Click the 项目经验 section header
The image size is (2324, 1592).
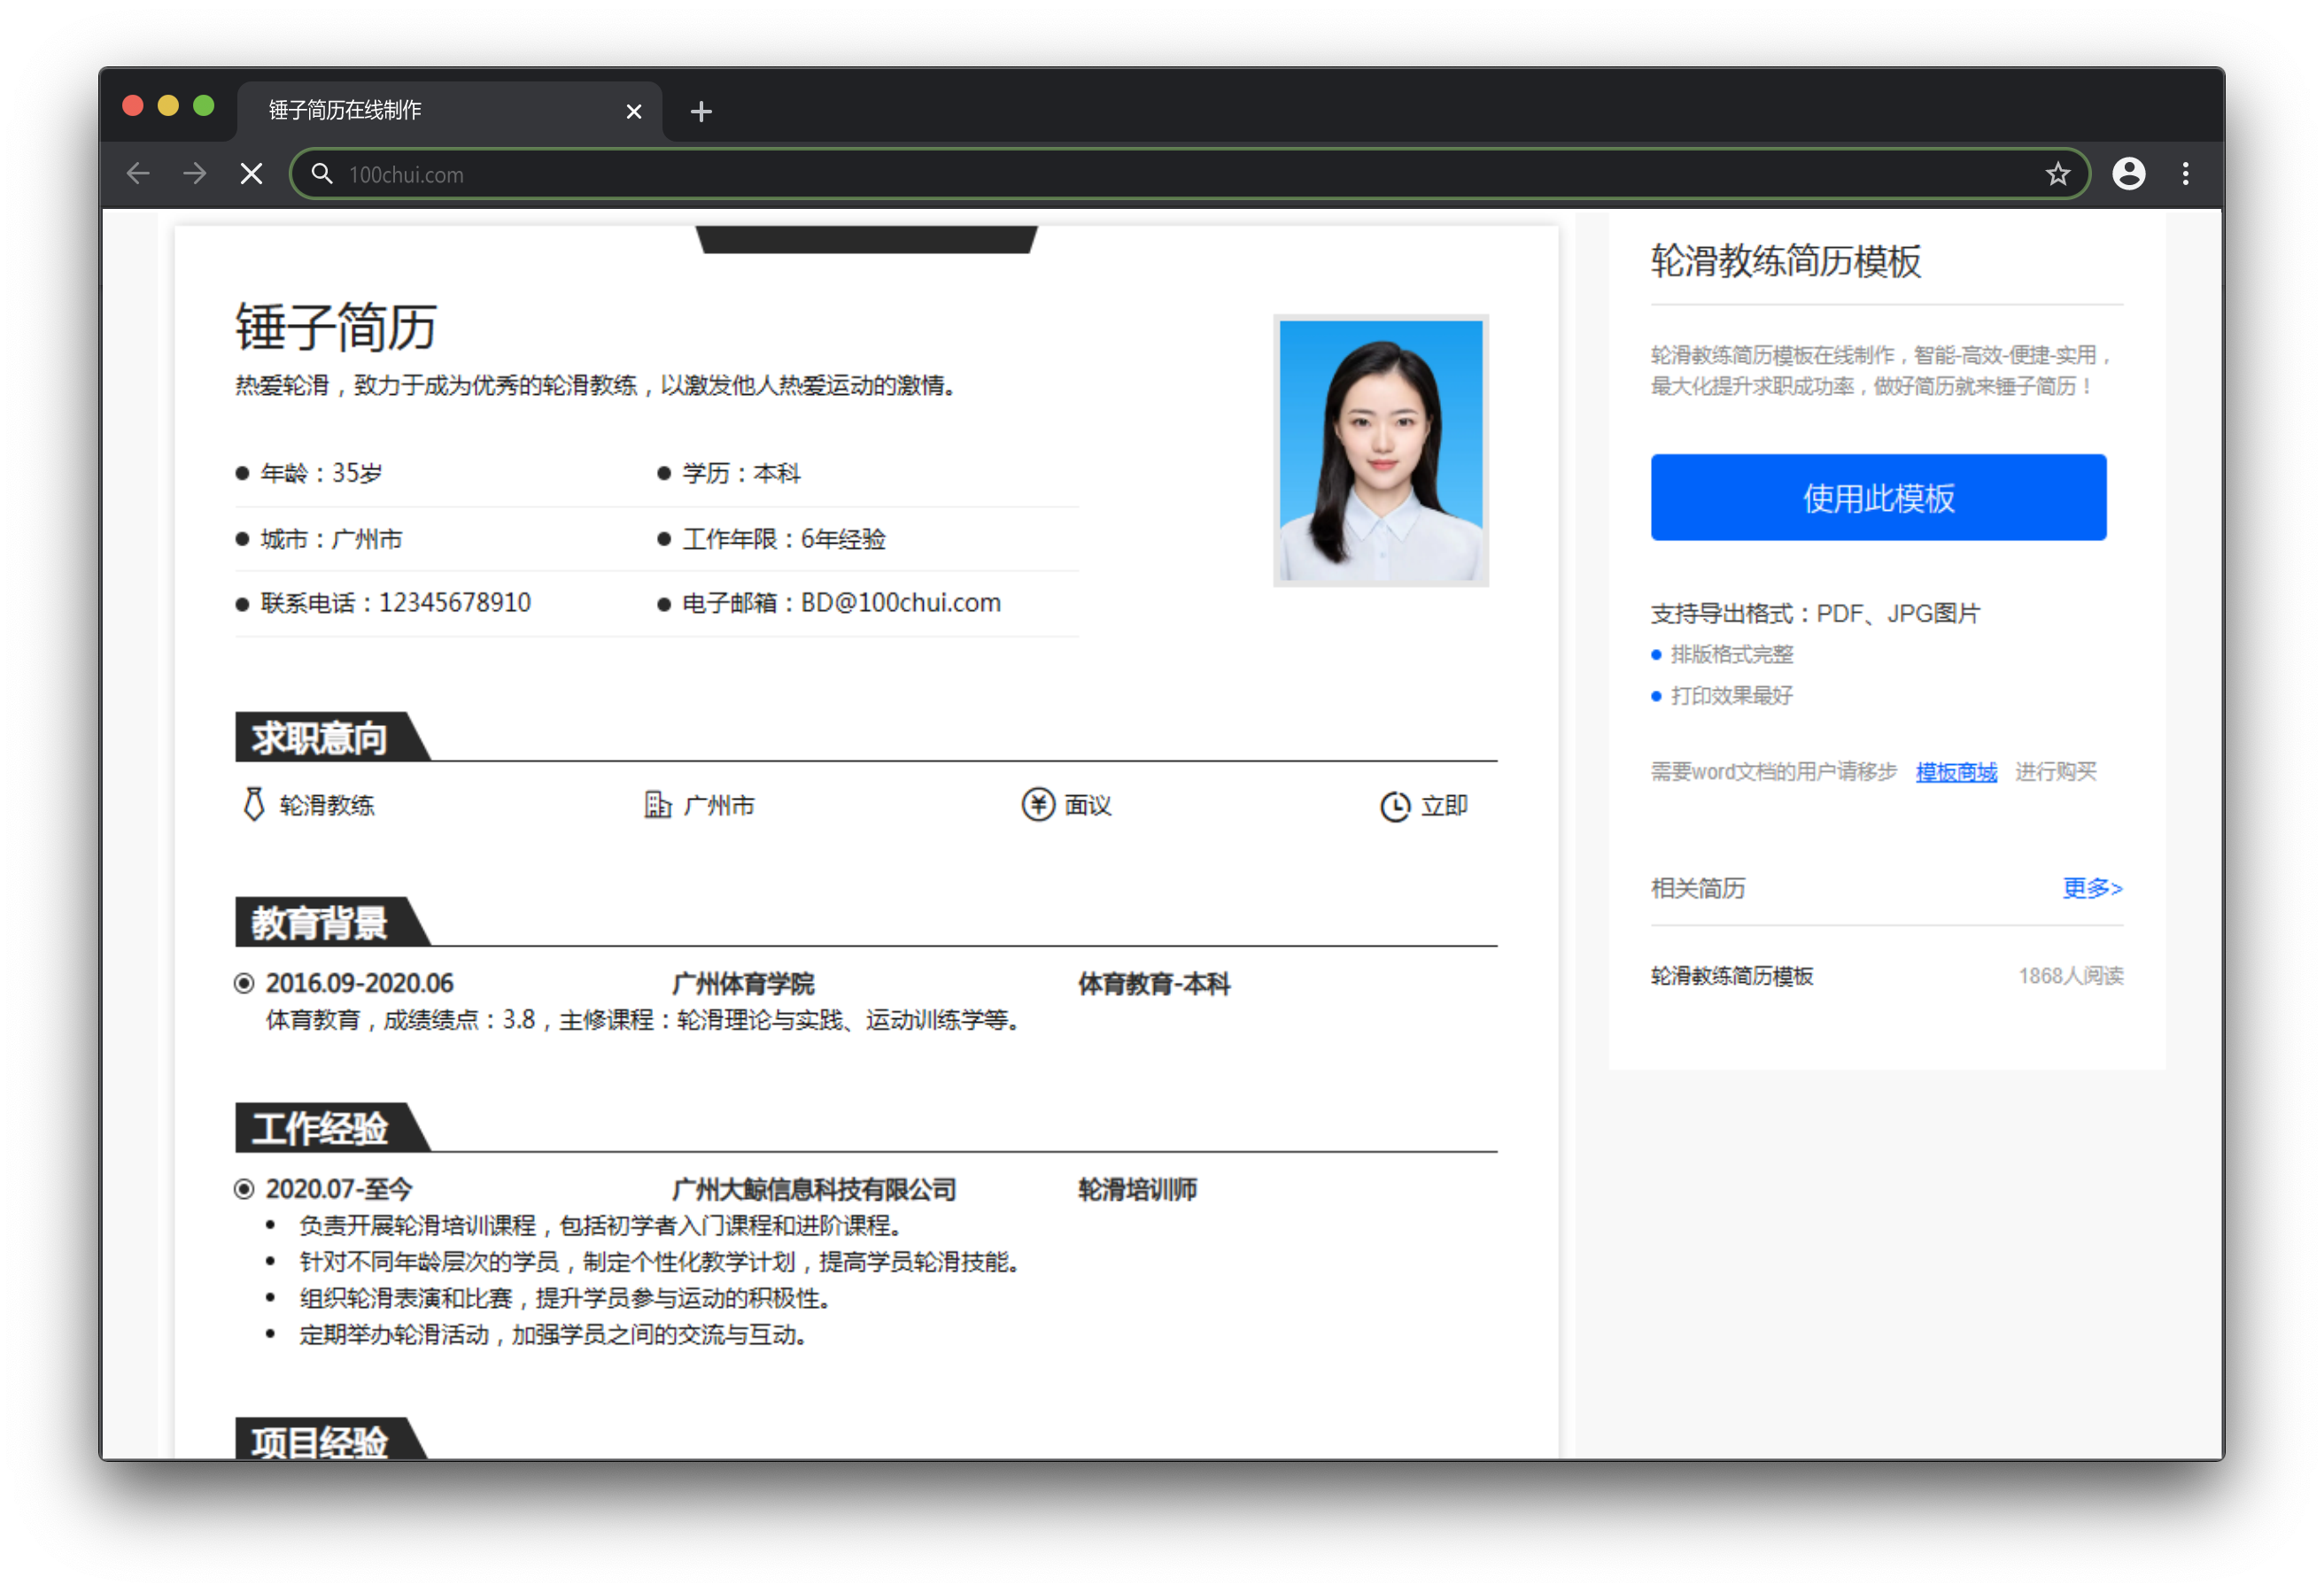click(x=332, y=1439)
